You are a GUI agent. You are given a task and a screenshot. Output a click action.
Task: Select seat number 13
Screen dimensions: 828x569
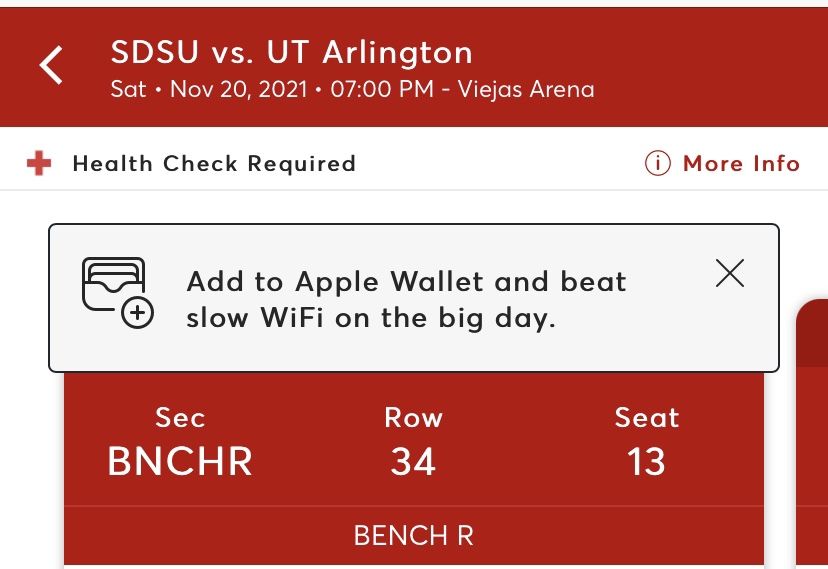tap(647, 462)
